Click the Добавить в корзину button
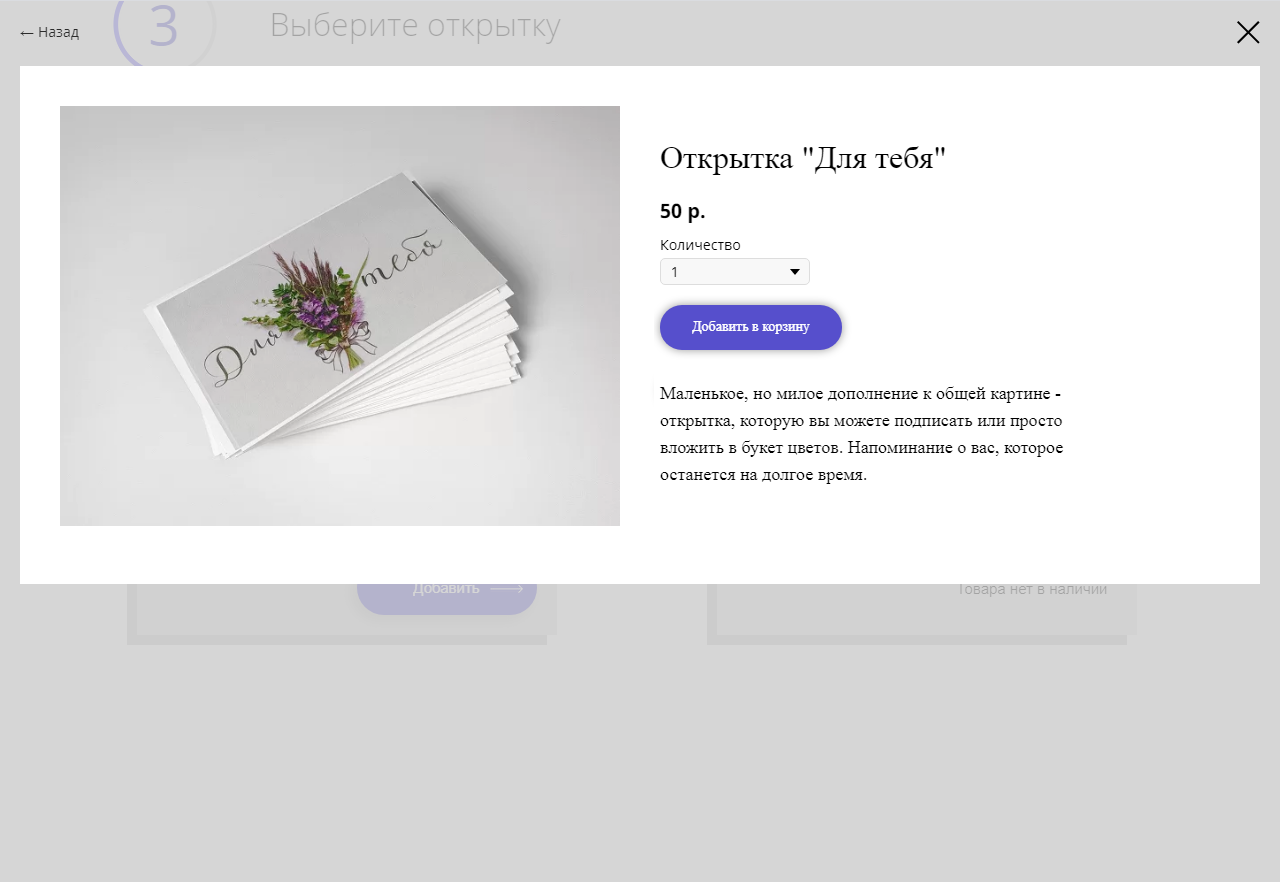Viewport: 1280px width, 882px height. tap(751, 327)
